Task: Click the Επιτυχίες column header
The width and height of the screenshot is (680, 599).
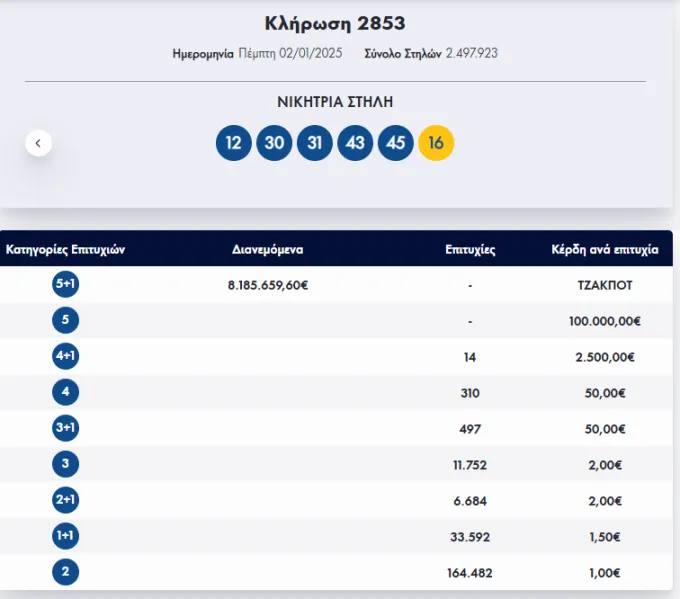Action: 470,250
